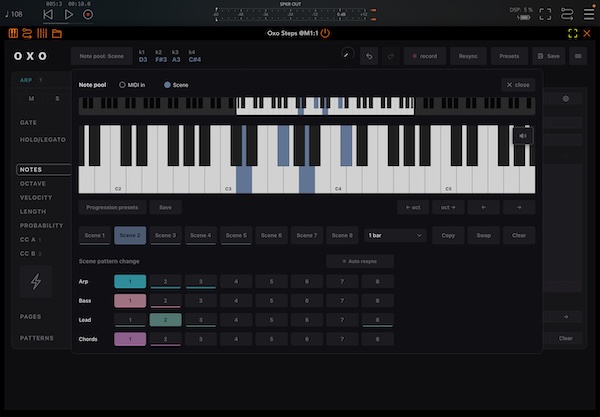Open the main hamburger menu
This screenshot has width=600, height=417.
pyautogui.click(x=589, y=14)
